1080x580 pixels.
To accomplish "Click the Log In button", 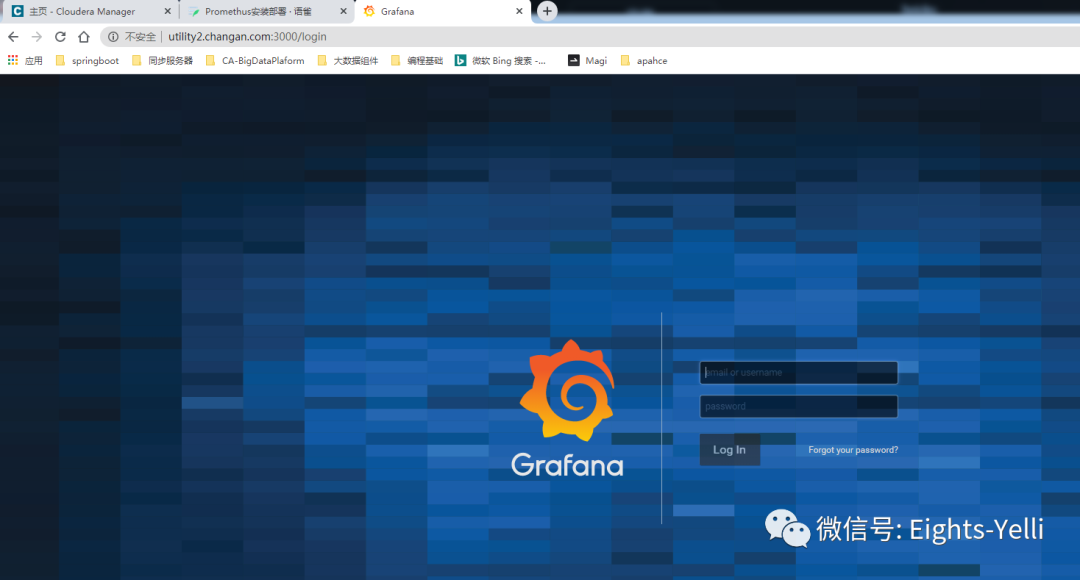I will pos(729,450).
